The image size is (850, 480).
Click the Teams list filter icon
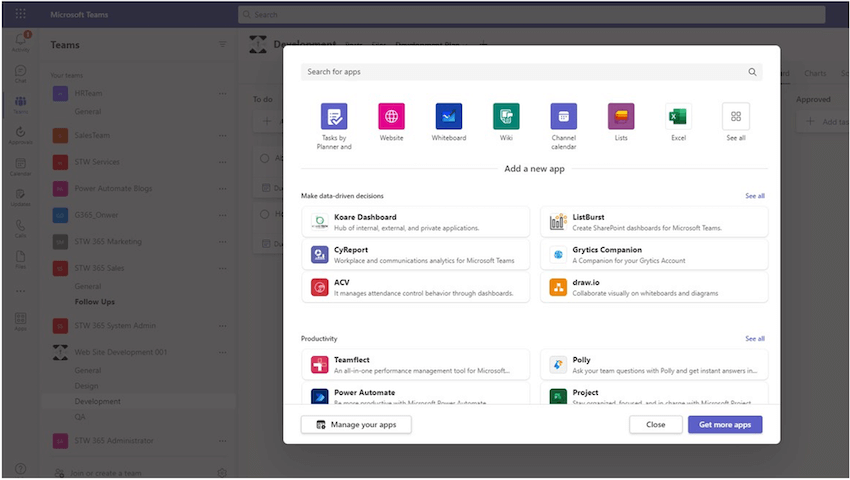pyautogui.click(x=223, y=44)
